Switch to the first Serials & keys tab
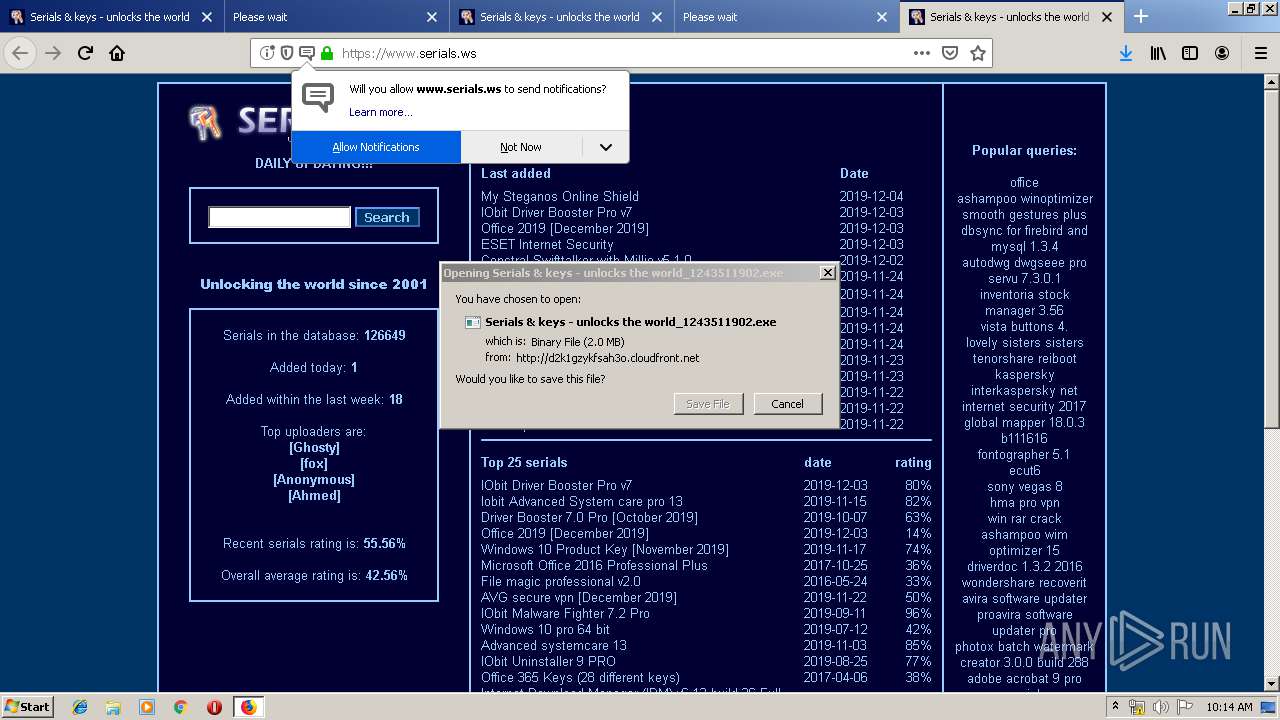 pyautogui.click(x=112, y=17)
